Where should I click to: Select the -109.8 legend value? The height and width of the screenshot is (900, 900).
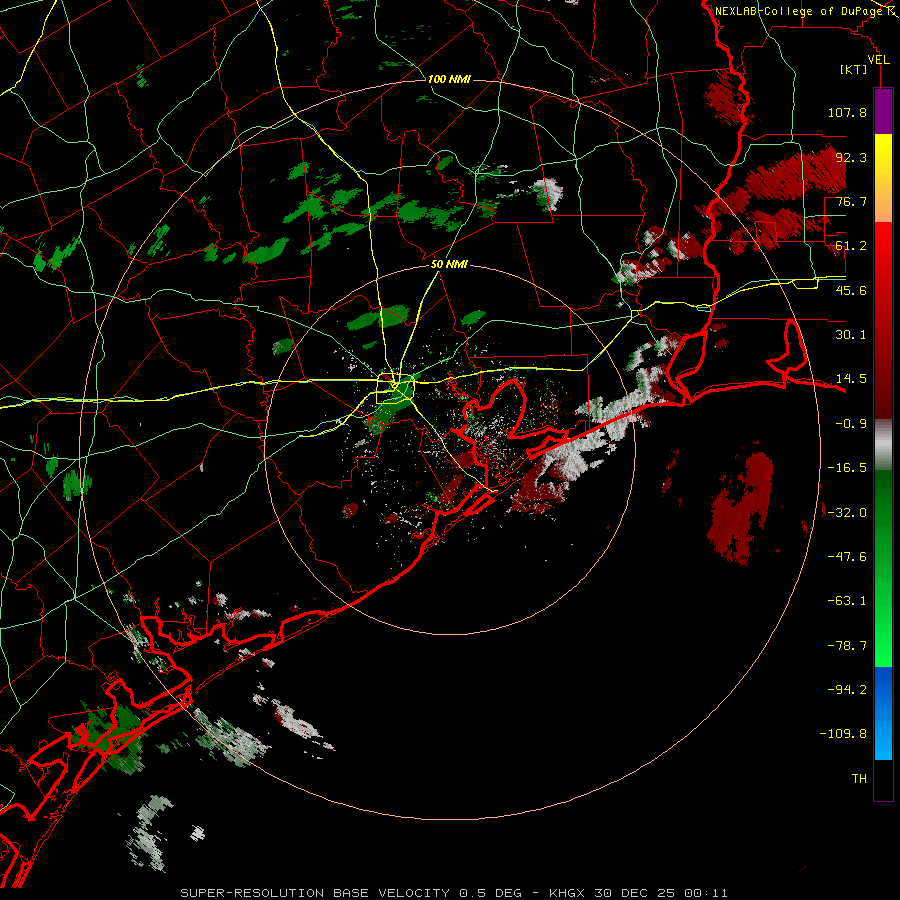pos(844,734)
